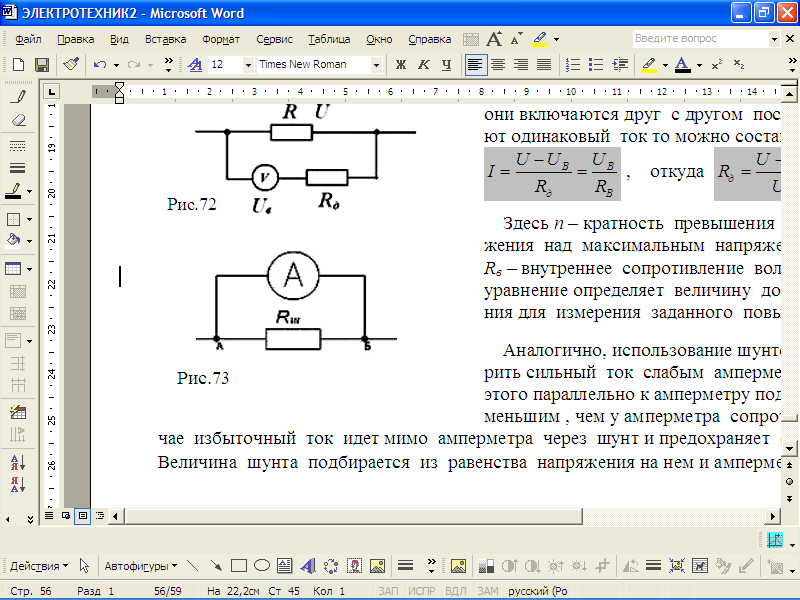Set left text alignment
The width and height of the screenshot is (800, 600).
(x=476, y=64)
